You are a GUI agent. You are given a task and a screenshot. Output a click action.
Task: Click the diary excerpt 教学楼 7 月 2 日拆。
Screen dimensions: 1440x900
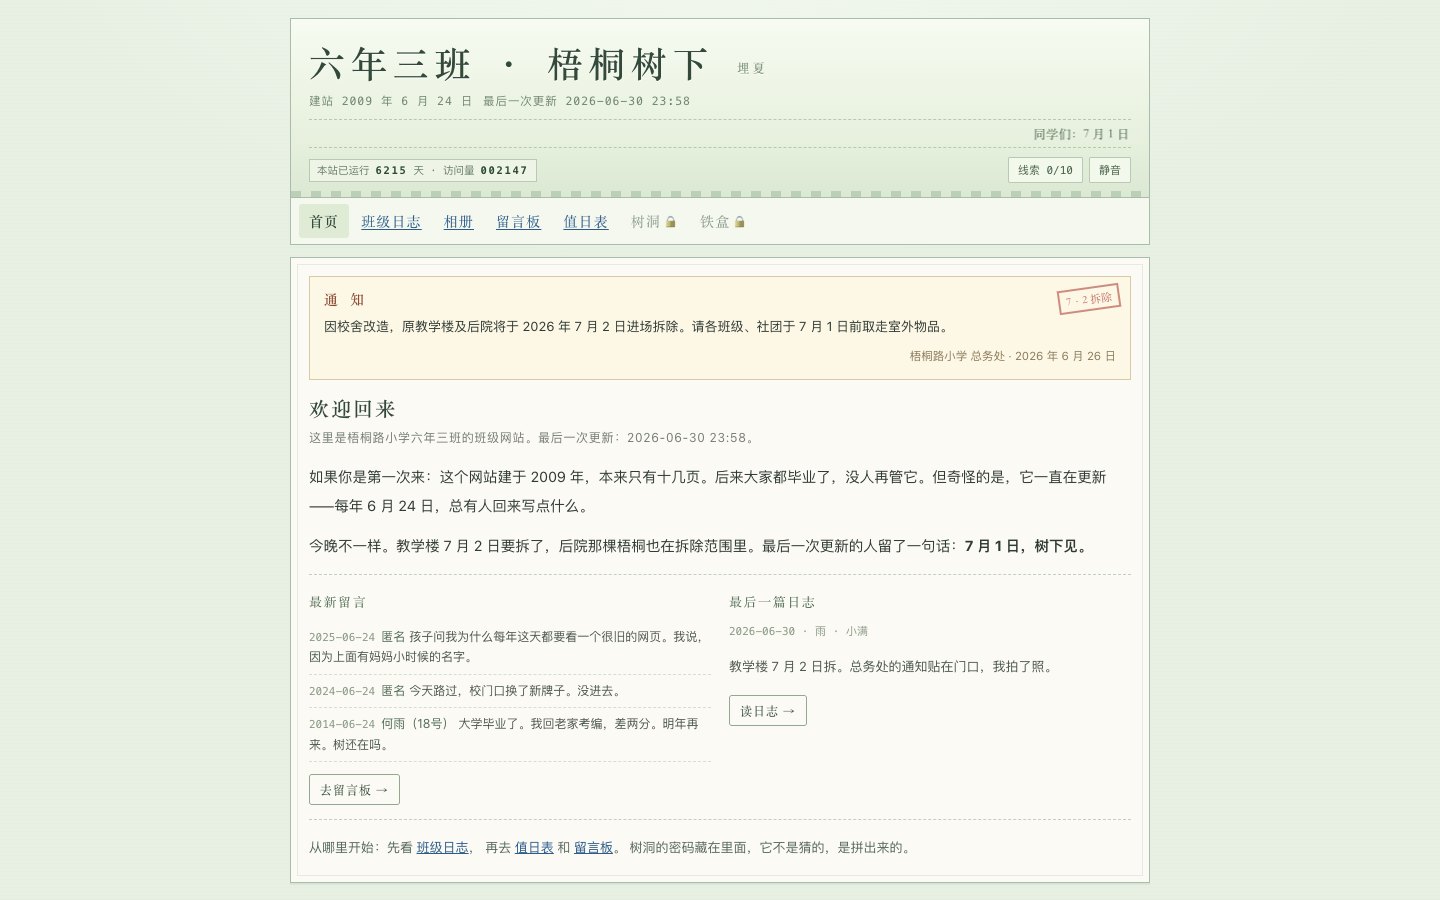click(x=787, y=667)
